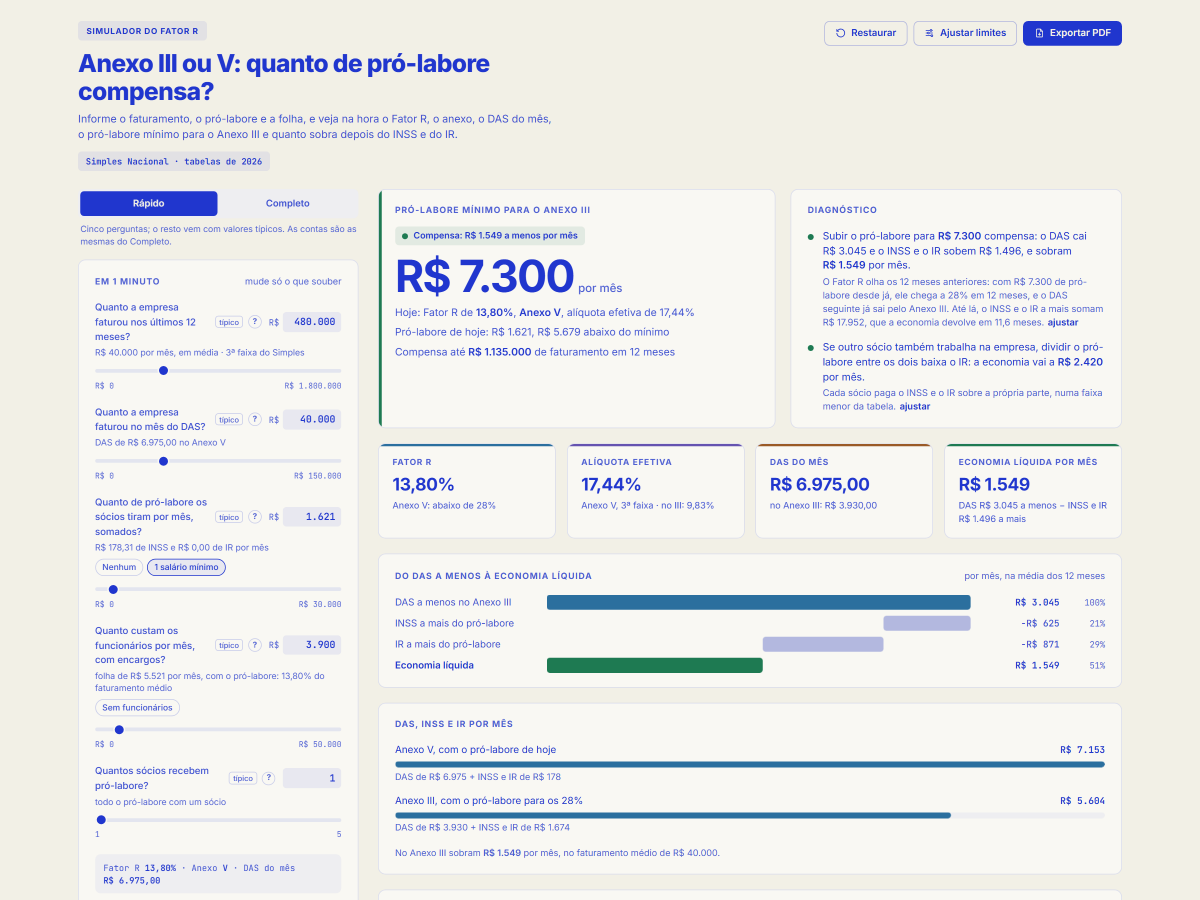
Task: Click the partners count input showing 1
Action: pyautogui.click(x=312, y=778)
